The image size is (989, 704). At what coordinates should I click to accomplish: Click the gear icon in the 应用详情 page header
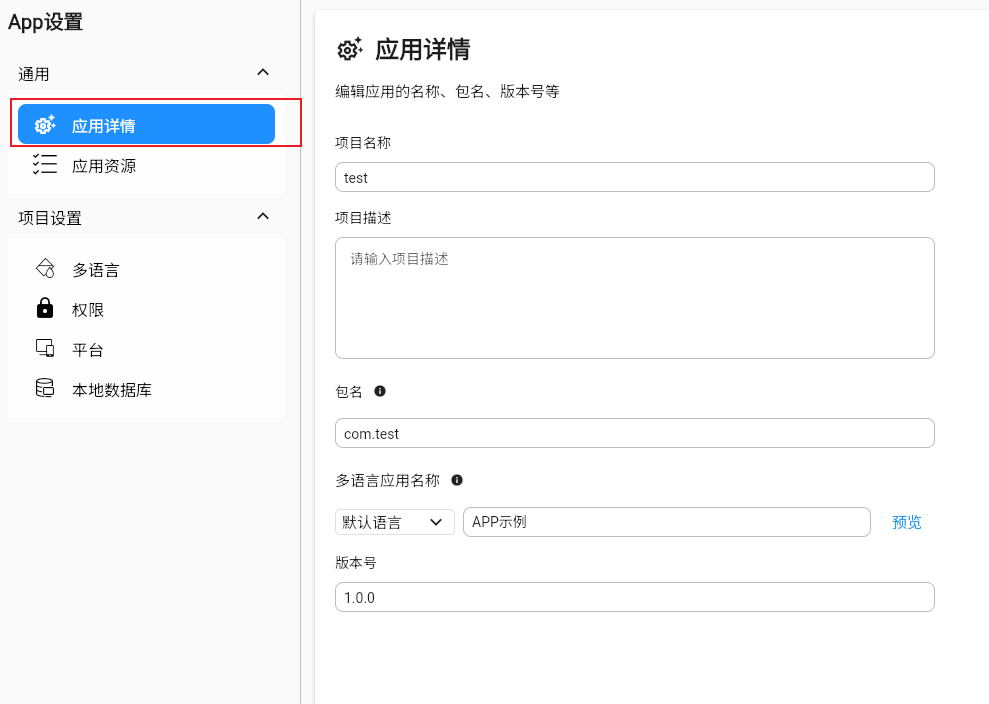(349, 49)
